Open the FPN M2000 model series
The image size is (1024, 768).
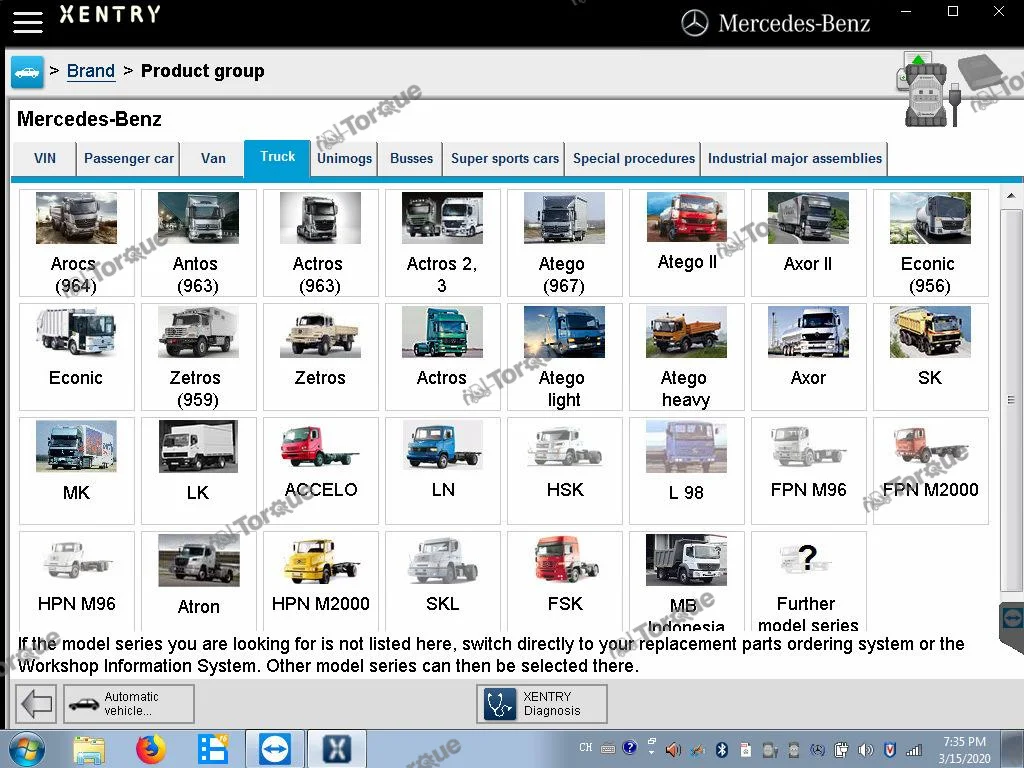click(931, 471)
